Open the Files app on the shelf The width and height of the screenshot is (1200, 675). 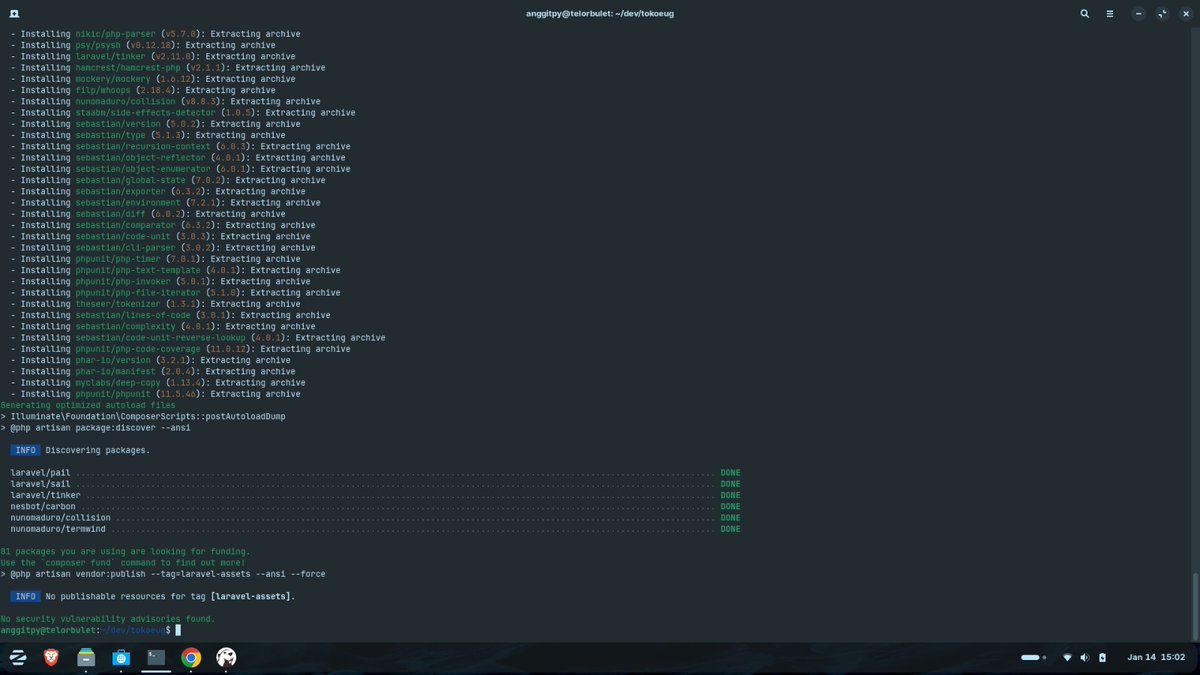[86, 657]
